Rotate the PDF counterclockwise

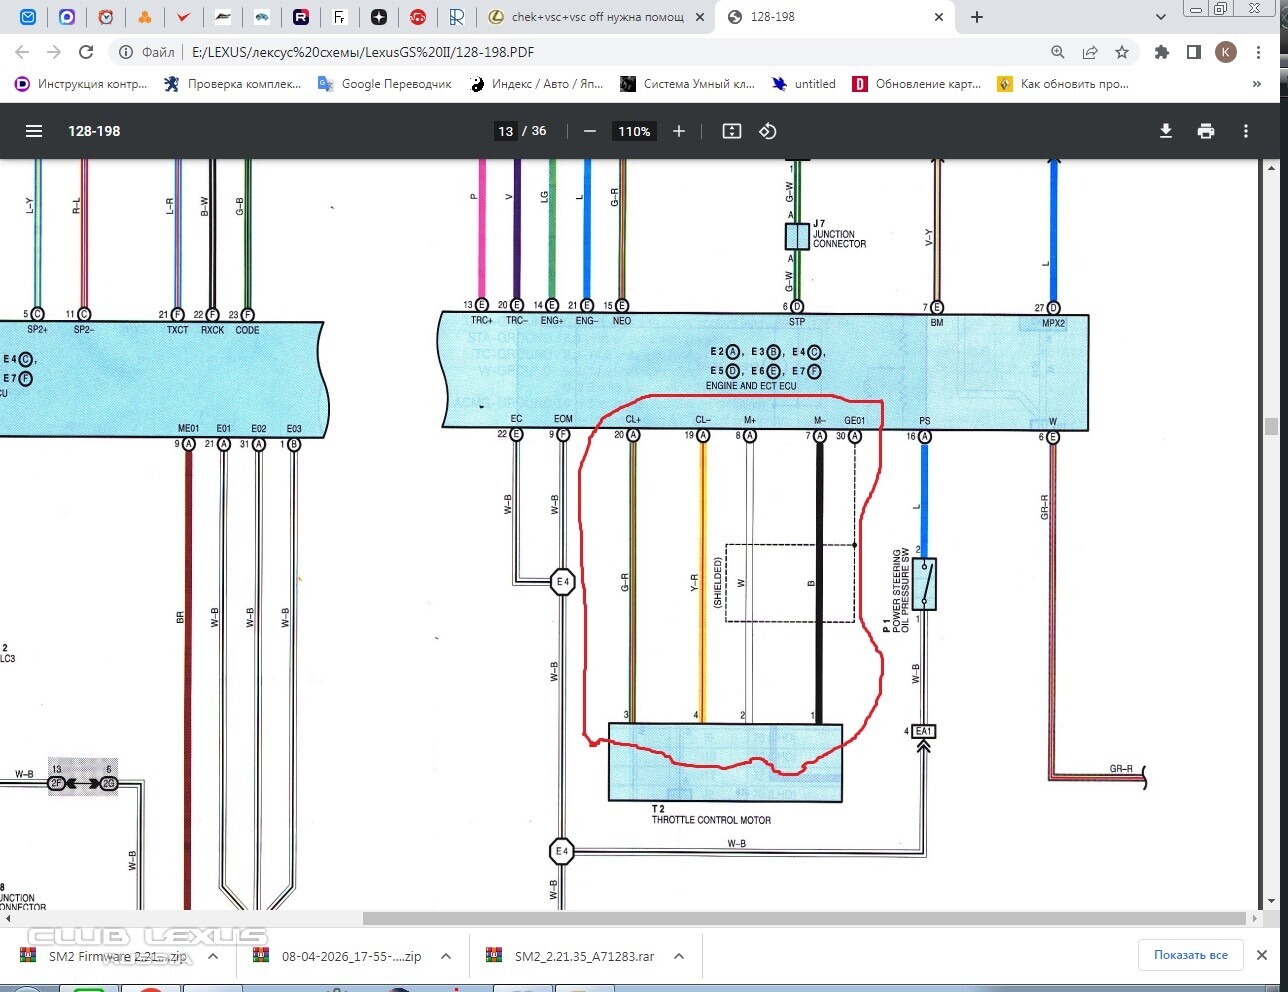[x=768, y=131]
